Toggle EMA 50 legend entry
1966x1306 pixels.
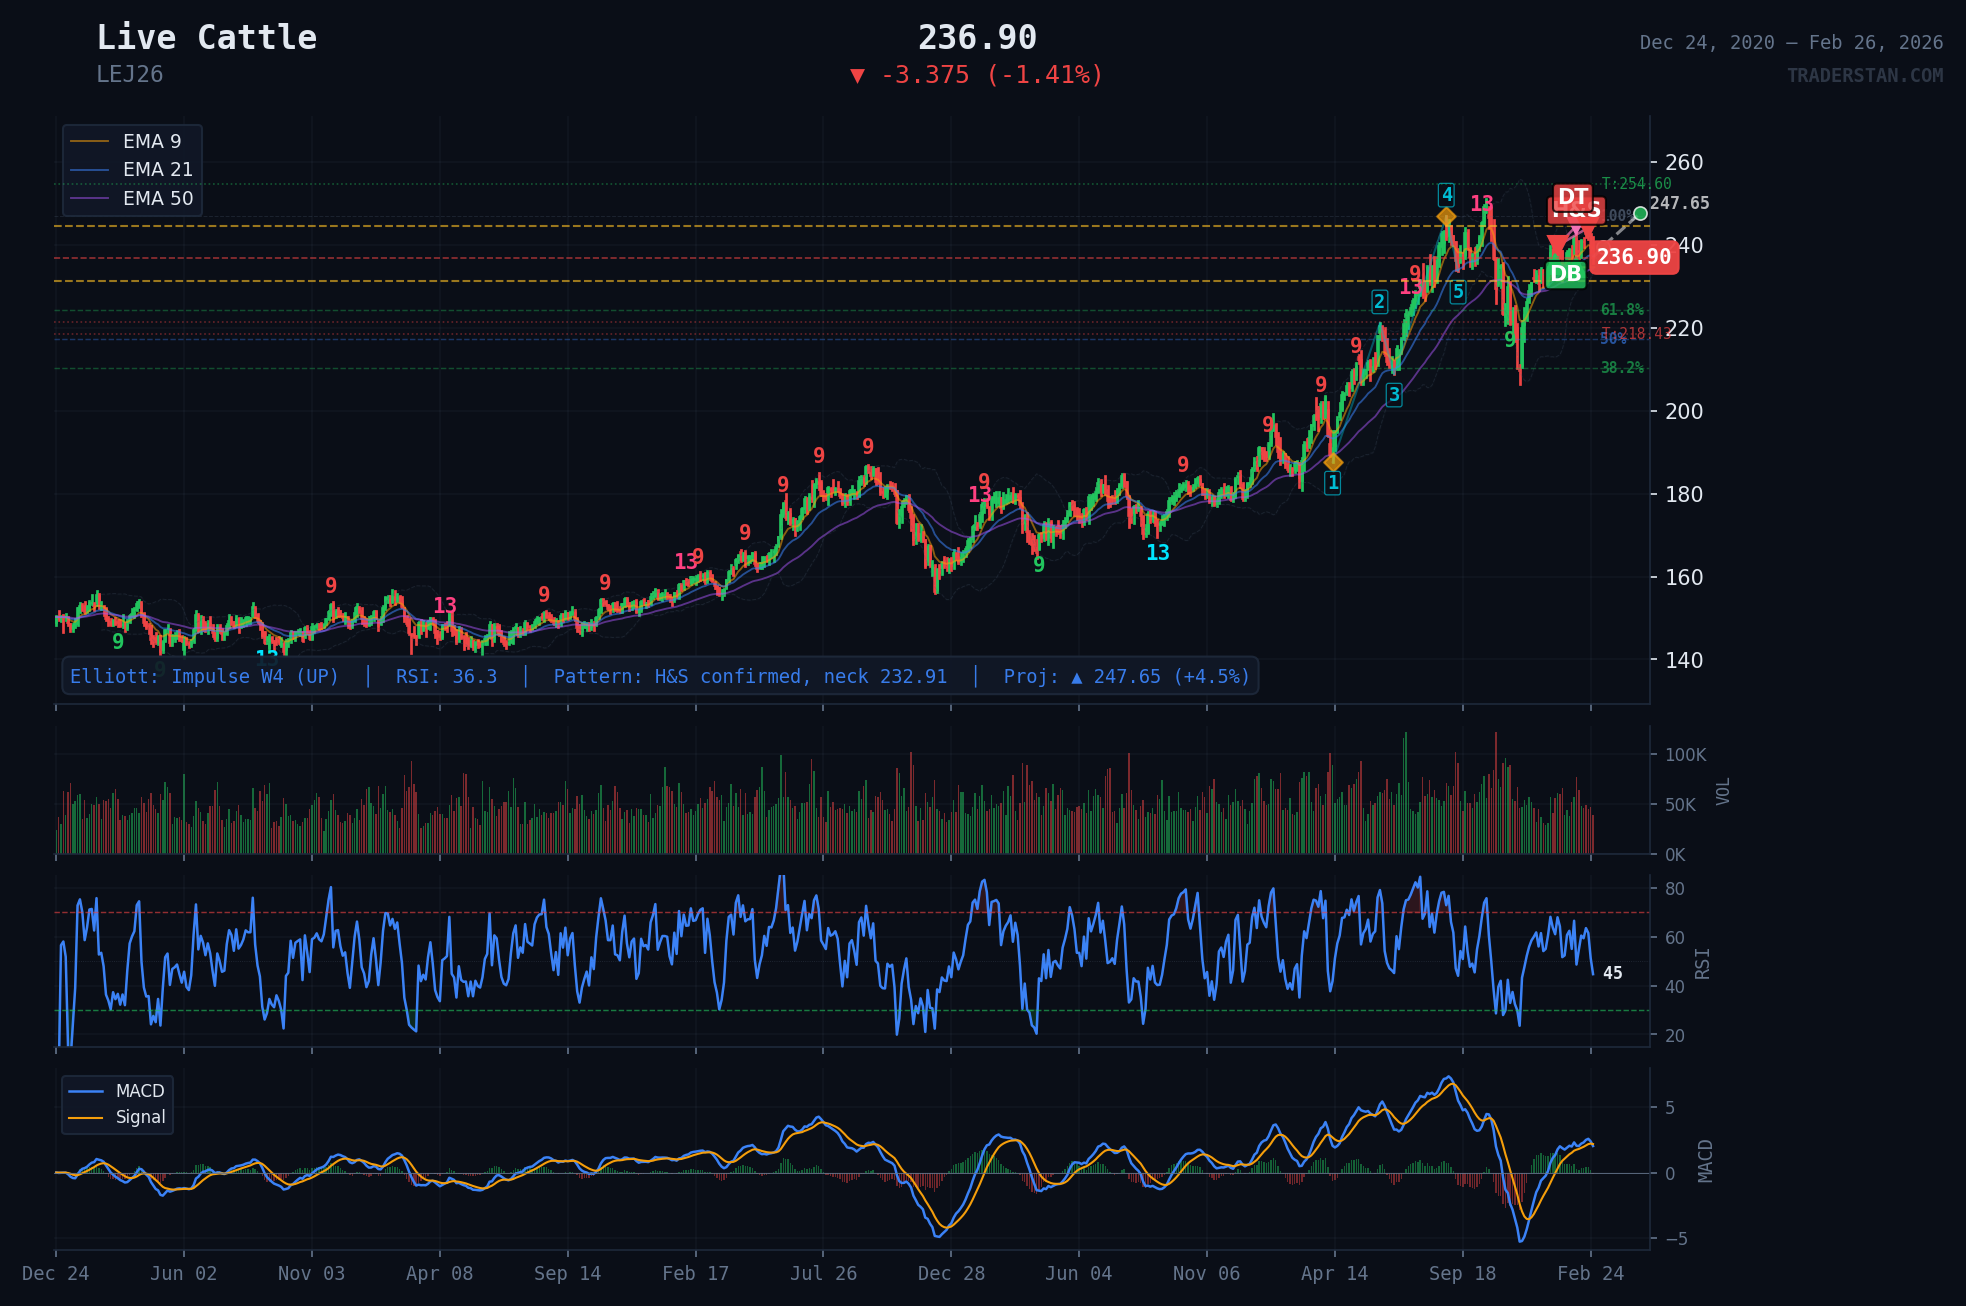click(x=157, y=198)
